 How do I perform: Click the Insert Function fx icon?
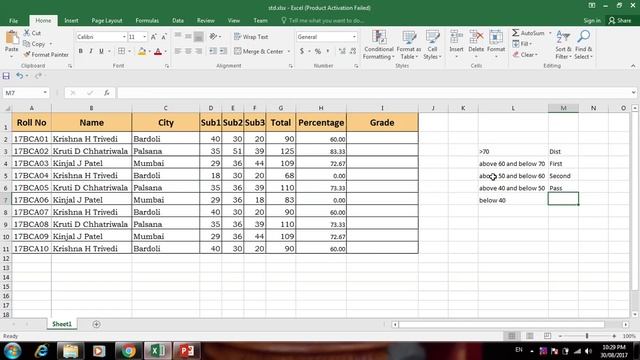[x=107, y=93]
